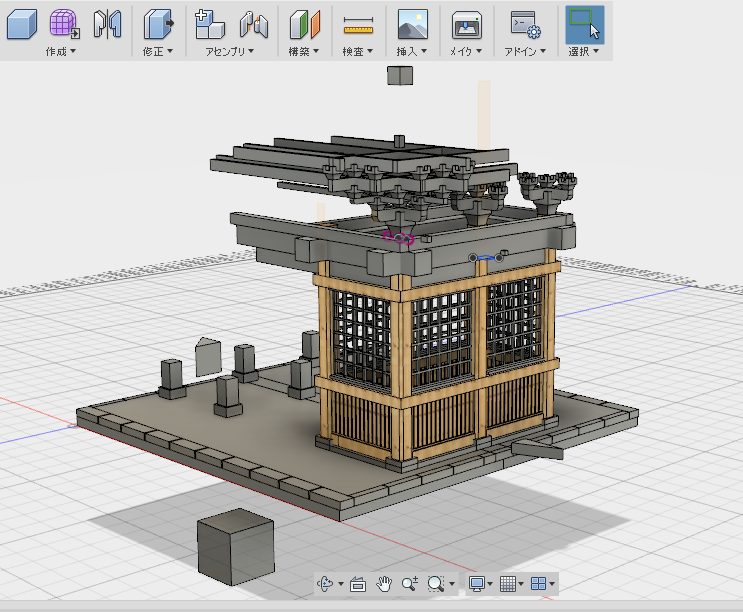Open the アセンブリ dropdown menu
743x612 pixels.
(x=229, y=51)
